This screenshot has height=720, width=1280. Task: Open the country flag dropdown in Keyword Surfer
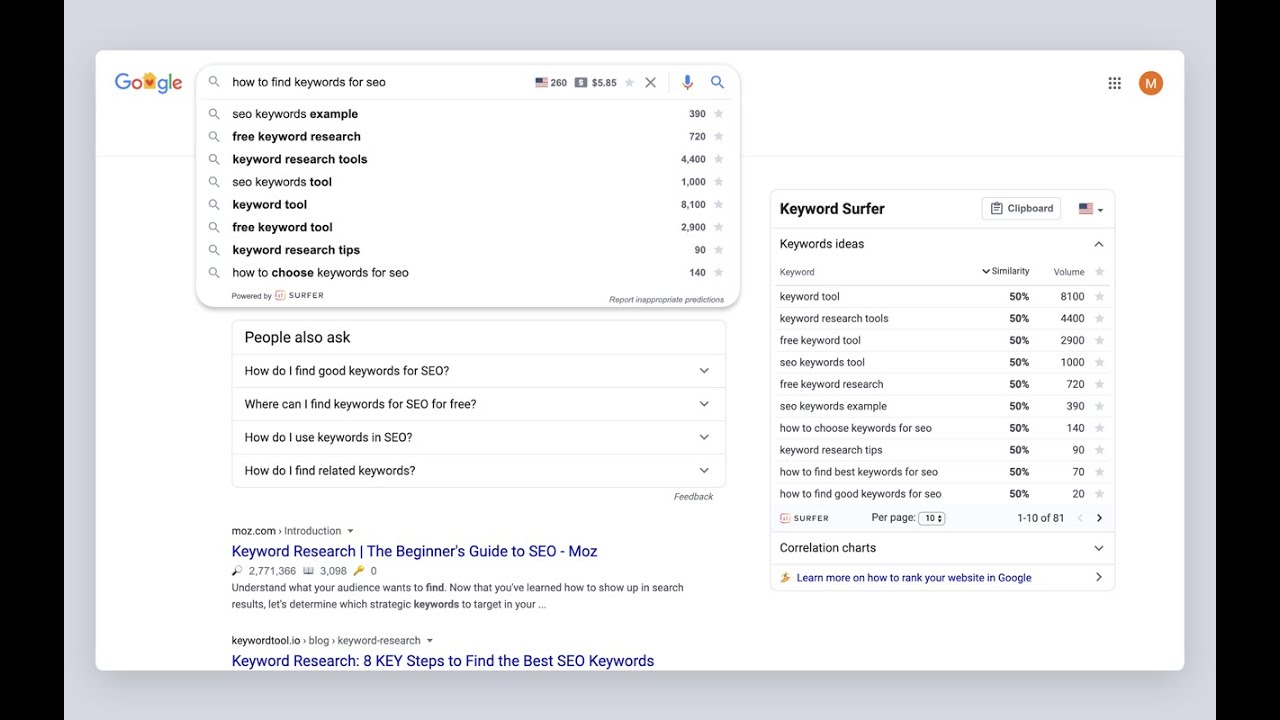pyautogui.click(x=1090, y=209)
